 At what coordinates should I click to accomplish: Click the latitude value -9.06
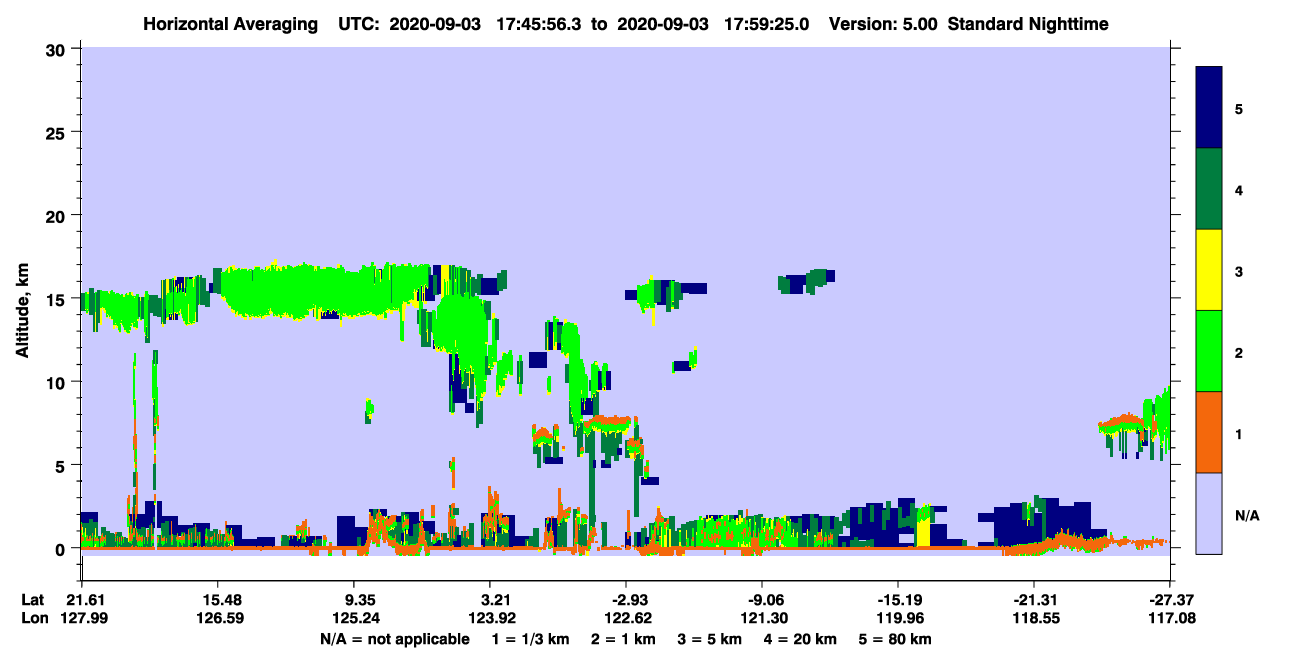pyautogui.click(x=761, y=600)
